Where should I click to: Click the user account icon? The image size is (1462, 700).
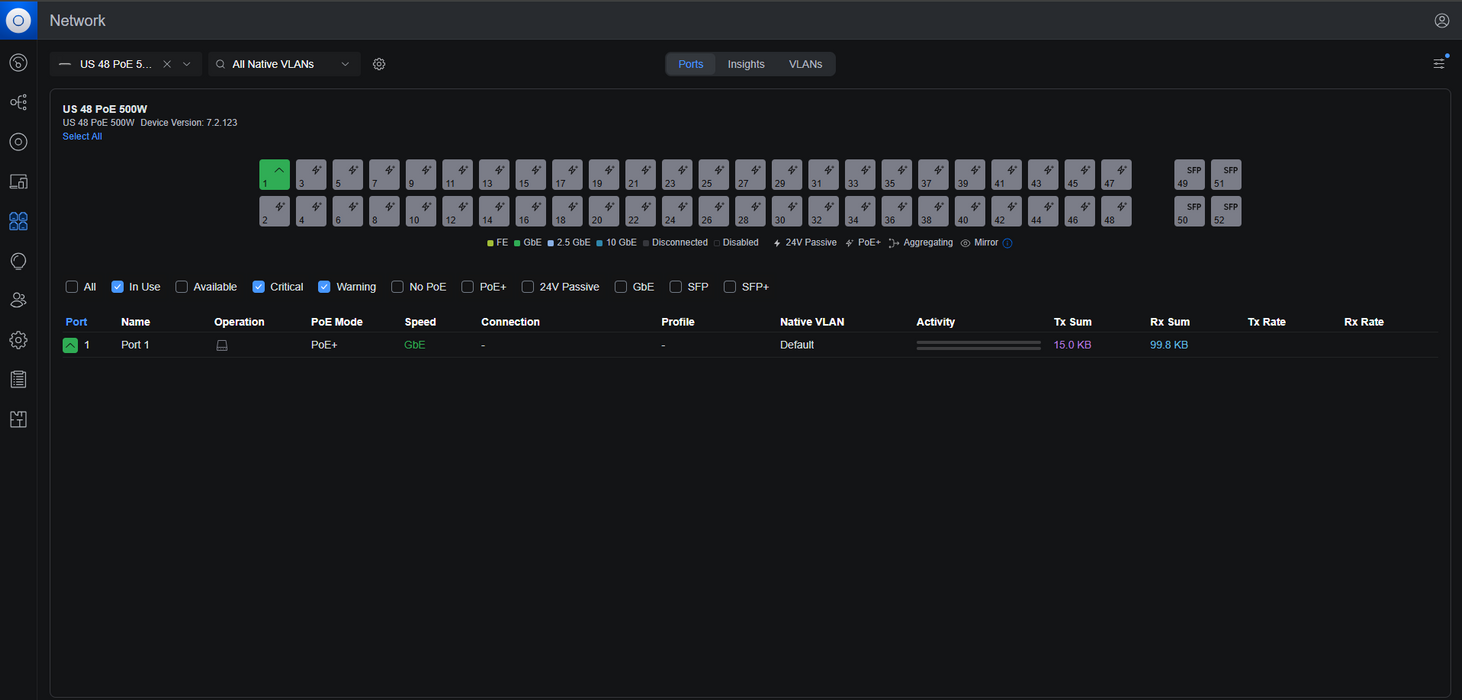[1441, 20]
